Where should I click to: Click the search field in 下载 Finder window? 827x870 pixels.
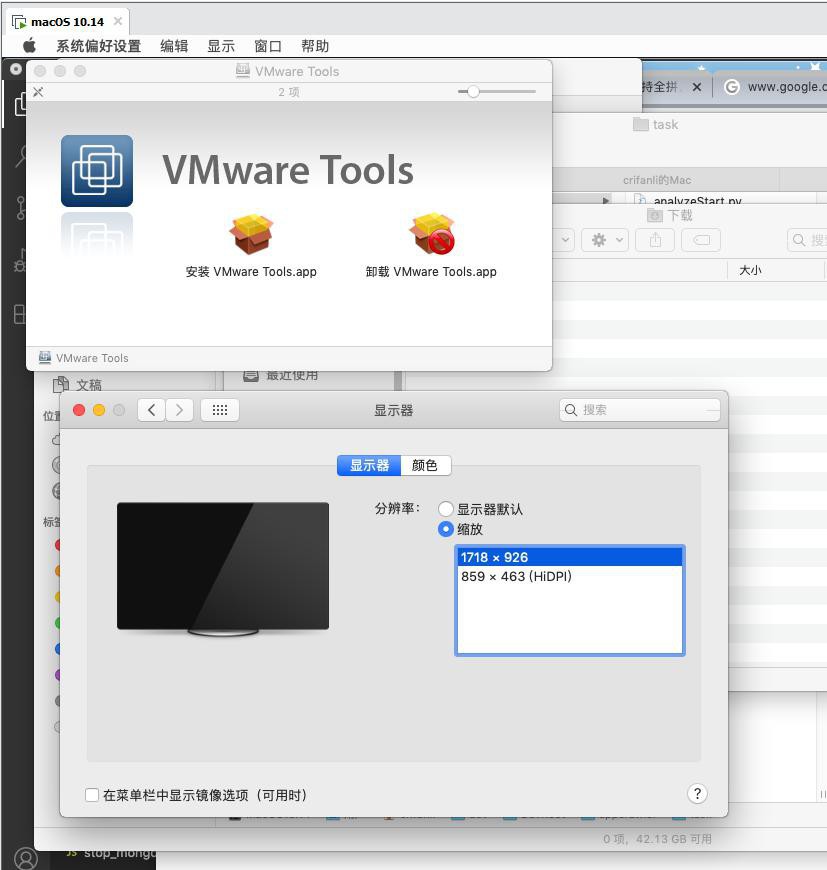807,240
